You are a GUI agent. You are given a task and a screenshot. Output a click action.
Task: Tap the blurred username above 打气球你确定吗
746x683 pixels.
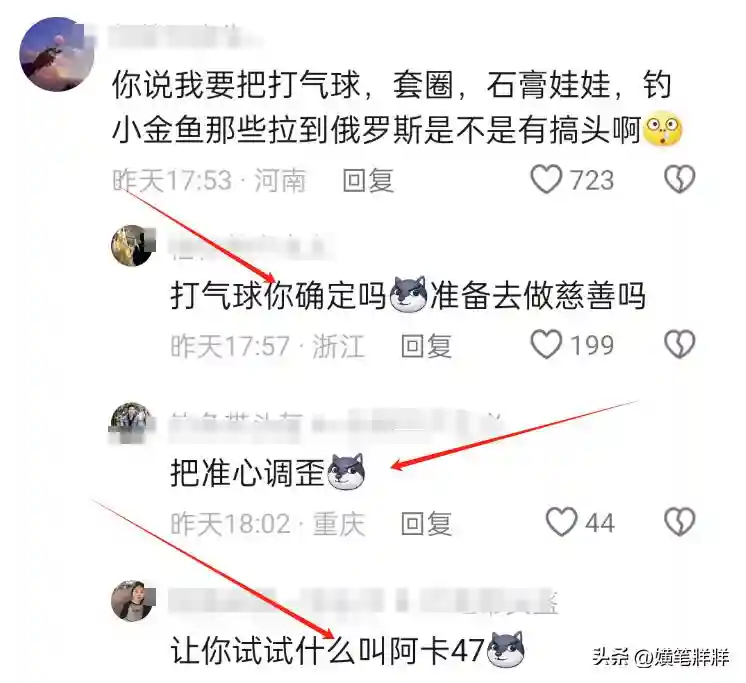tap(252, 245)
